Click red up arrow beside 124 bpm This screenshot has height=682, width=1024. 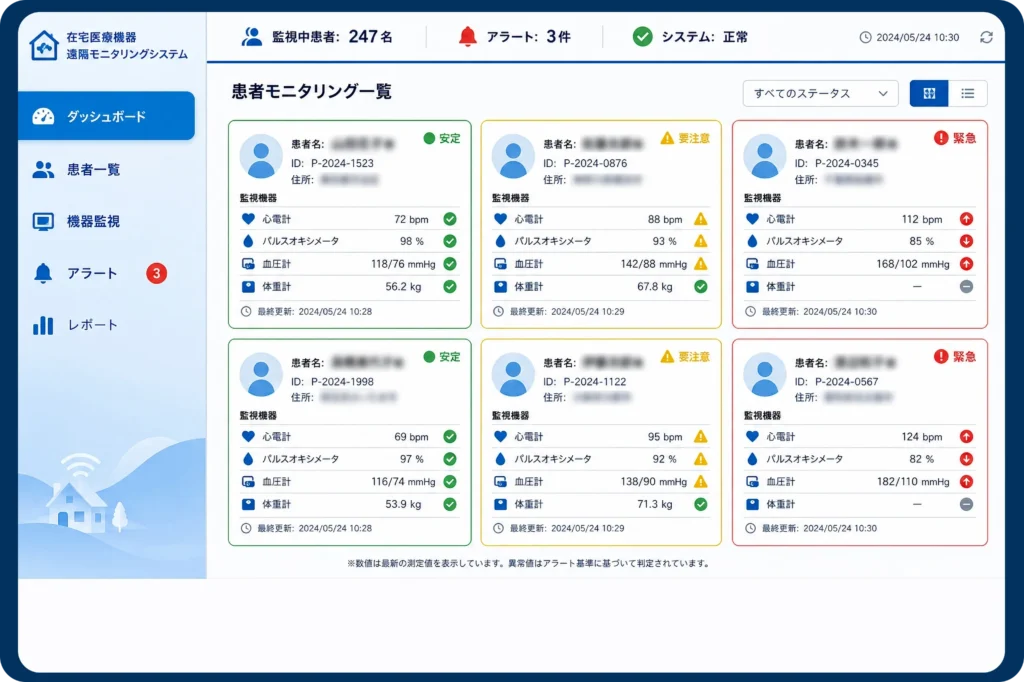coord(967,436)
